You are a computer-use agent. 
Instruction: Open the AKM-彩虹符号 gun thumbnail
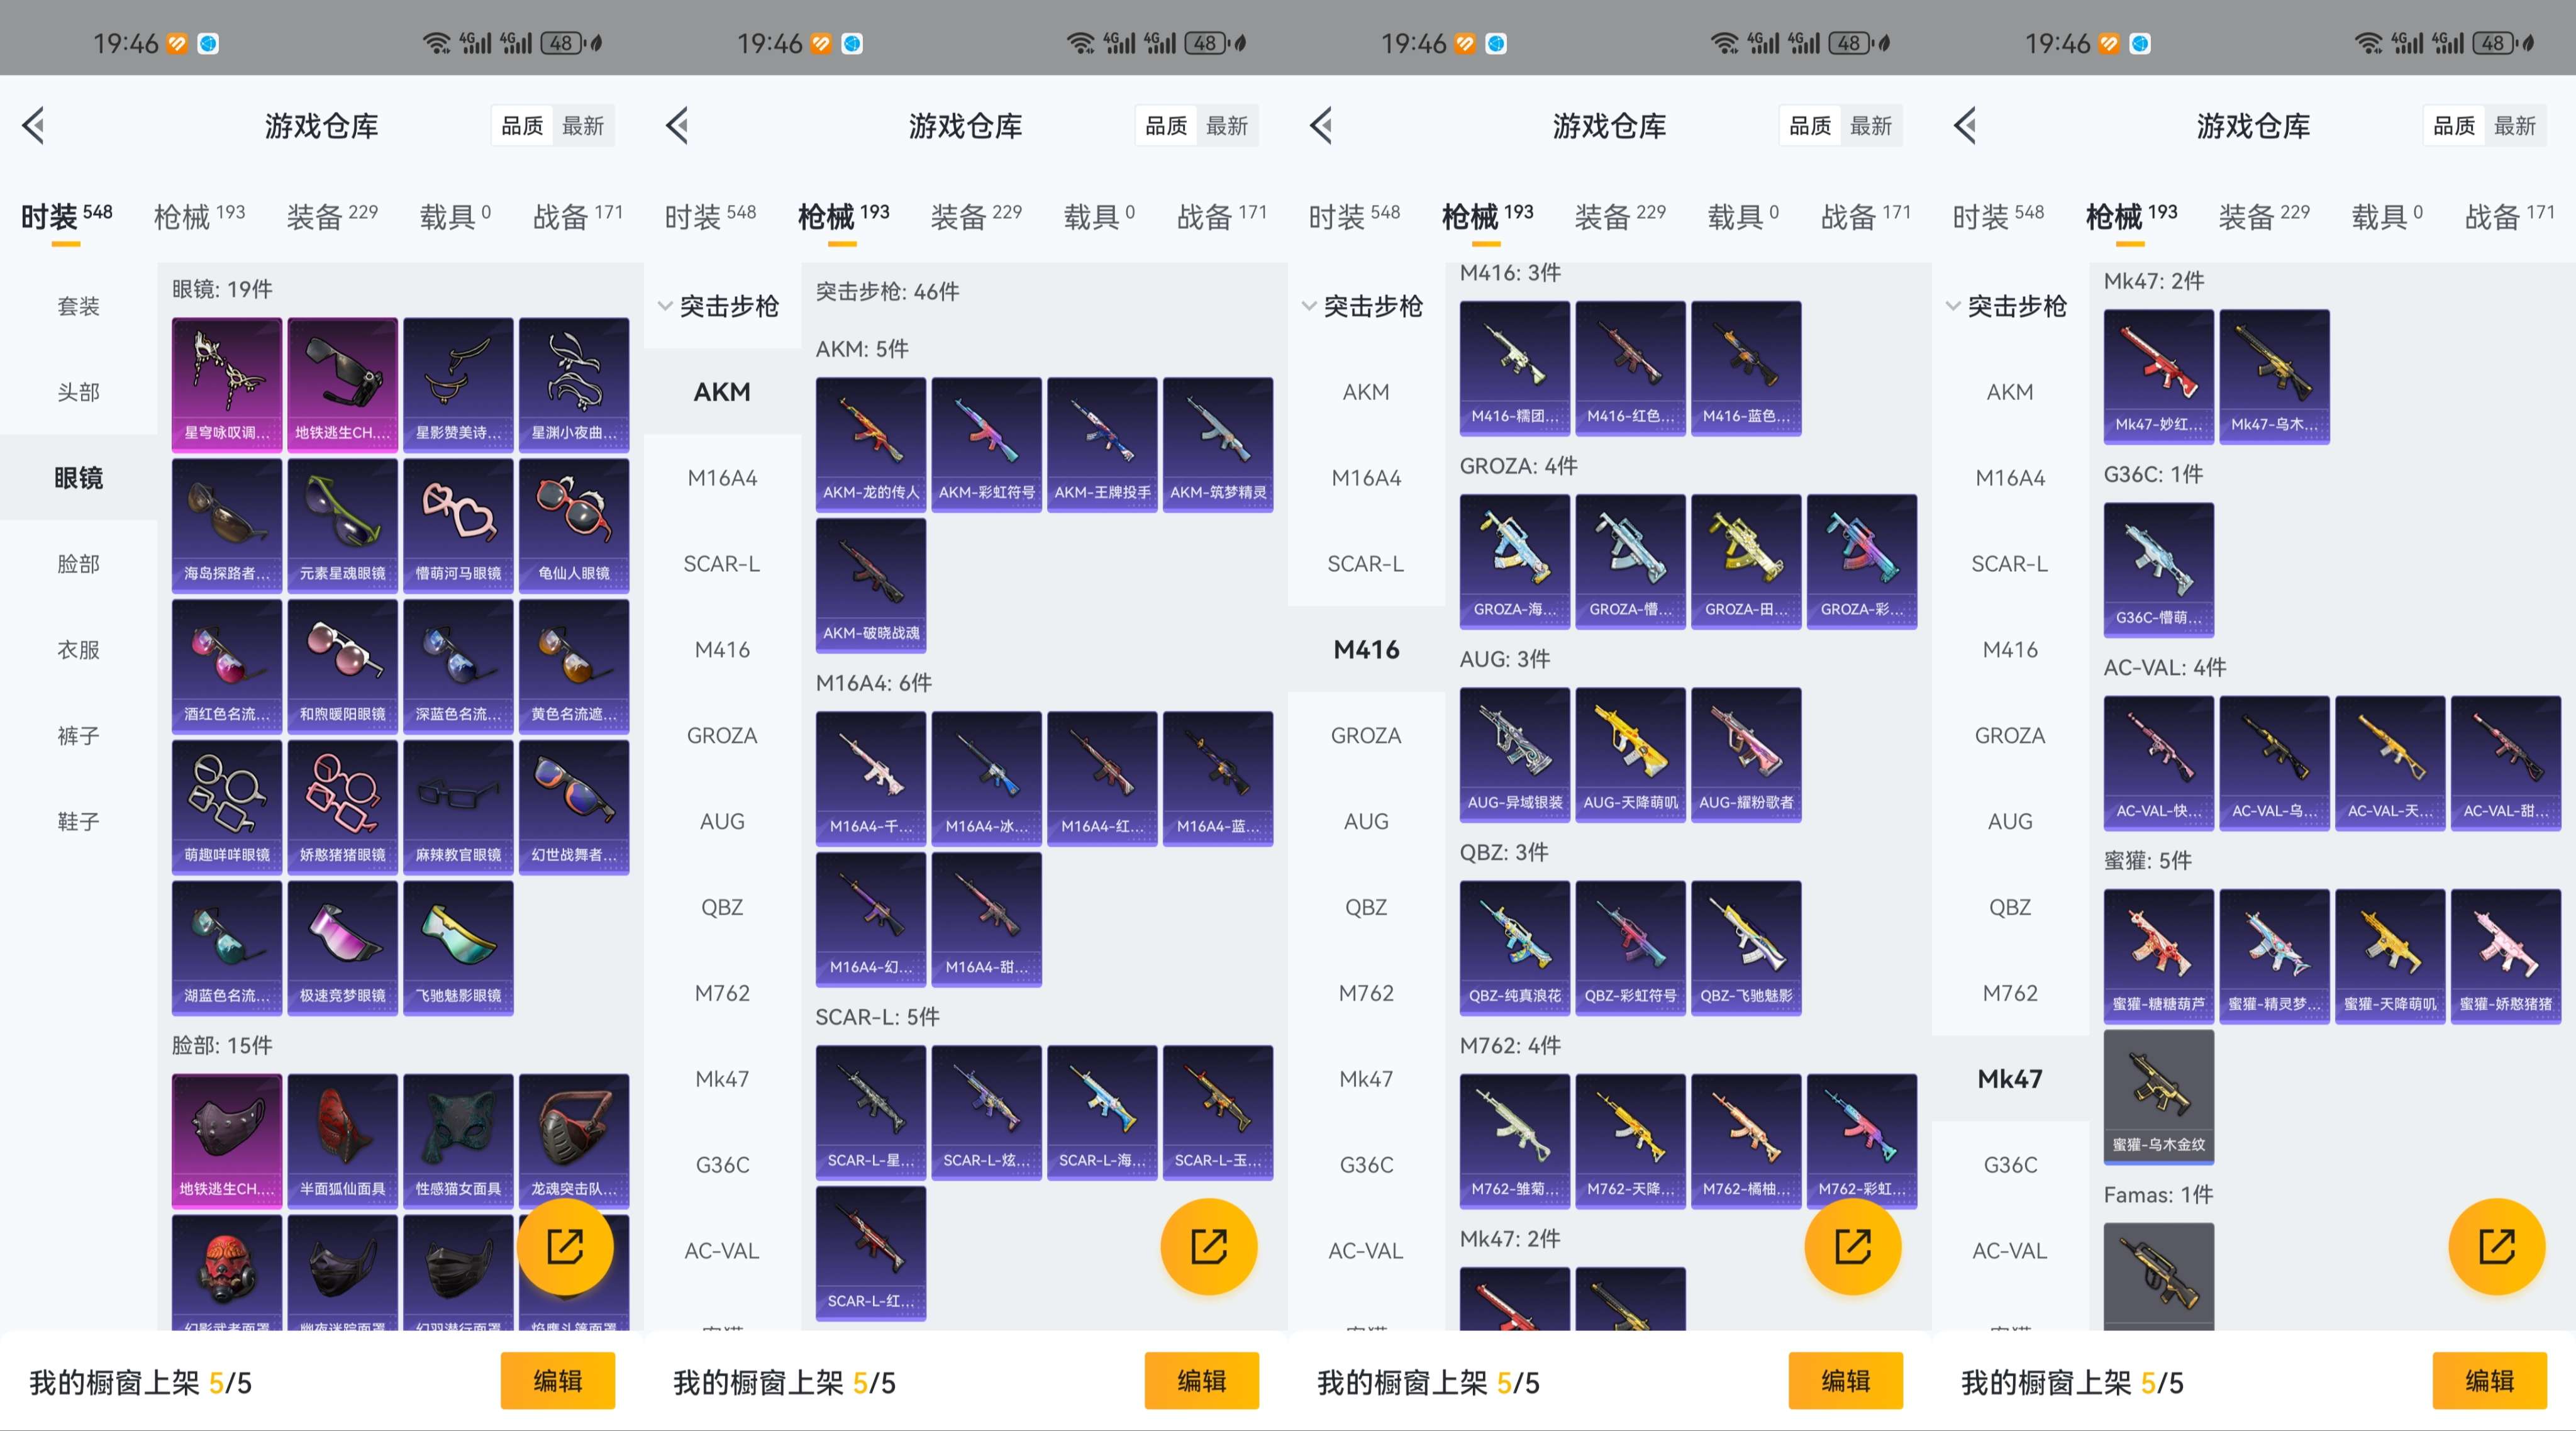986,445
